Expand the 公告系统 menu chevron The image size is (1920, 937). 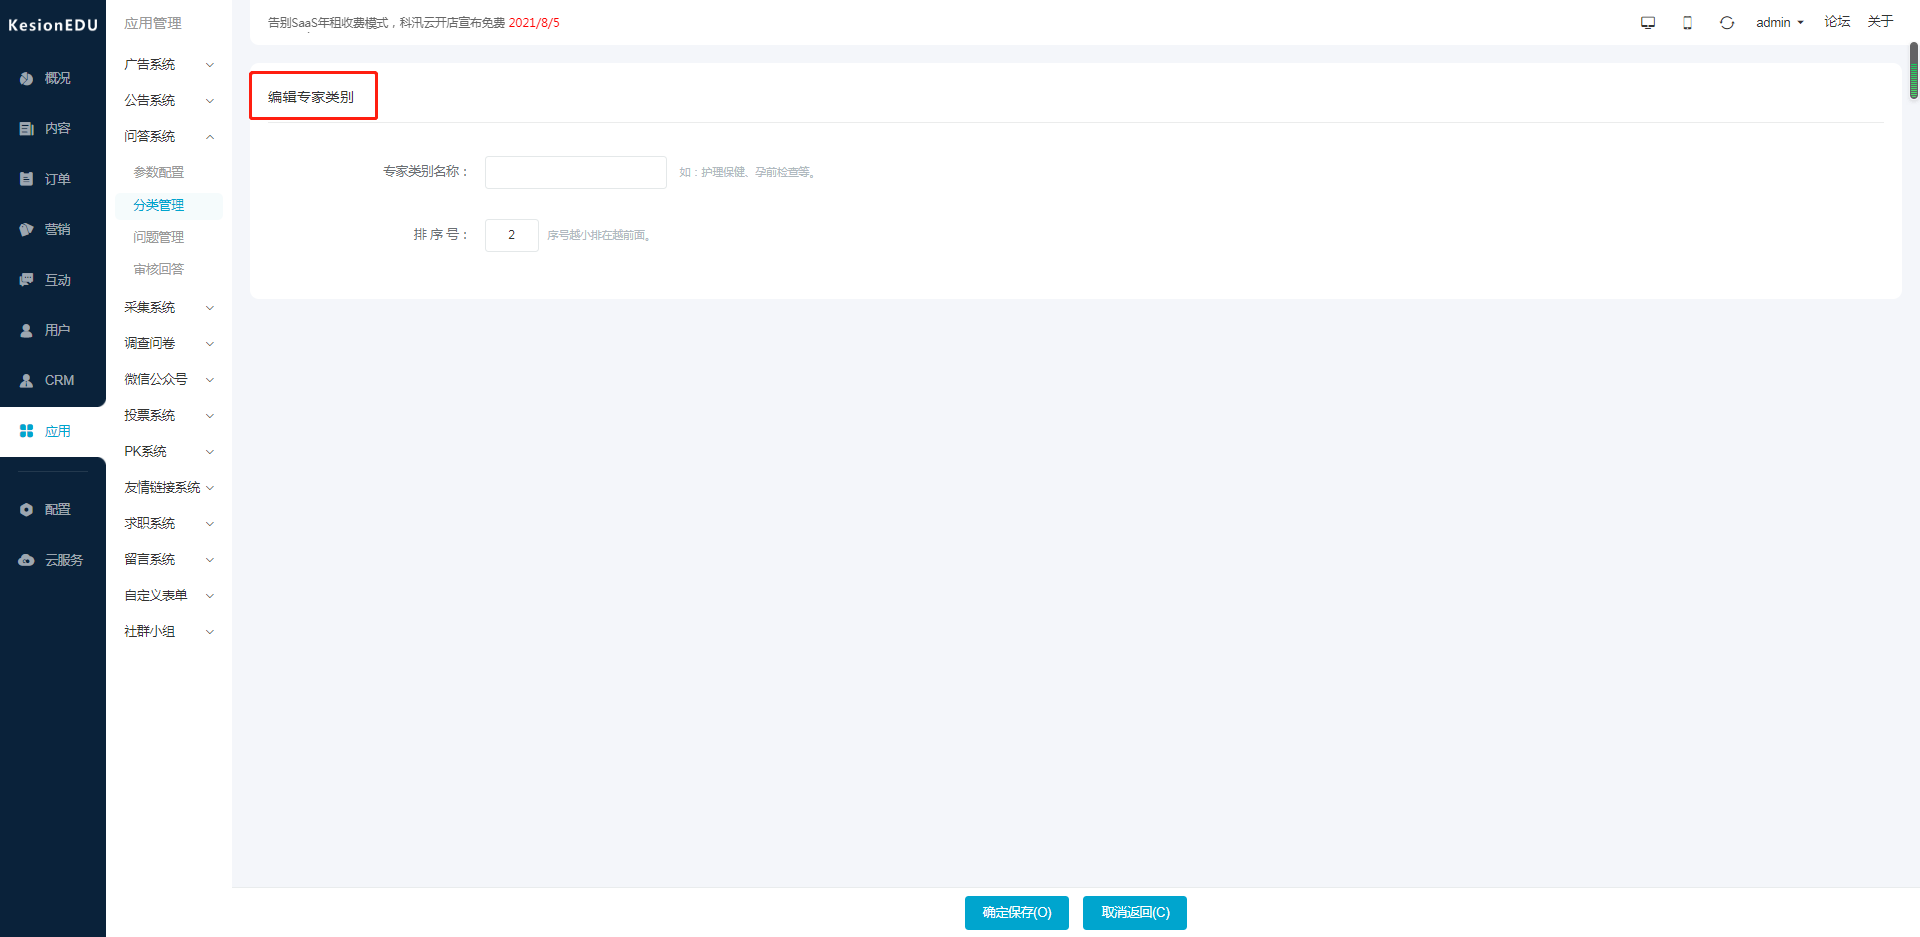(x=210, y=101)
